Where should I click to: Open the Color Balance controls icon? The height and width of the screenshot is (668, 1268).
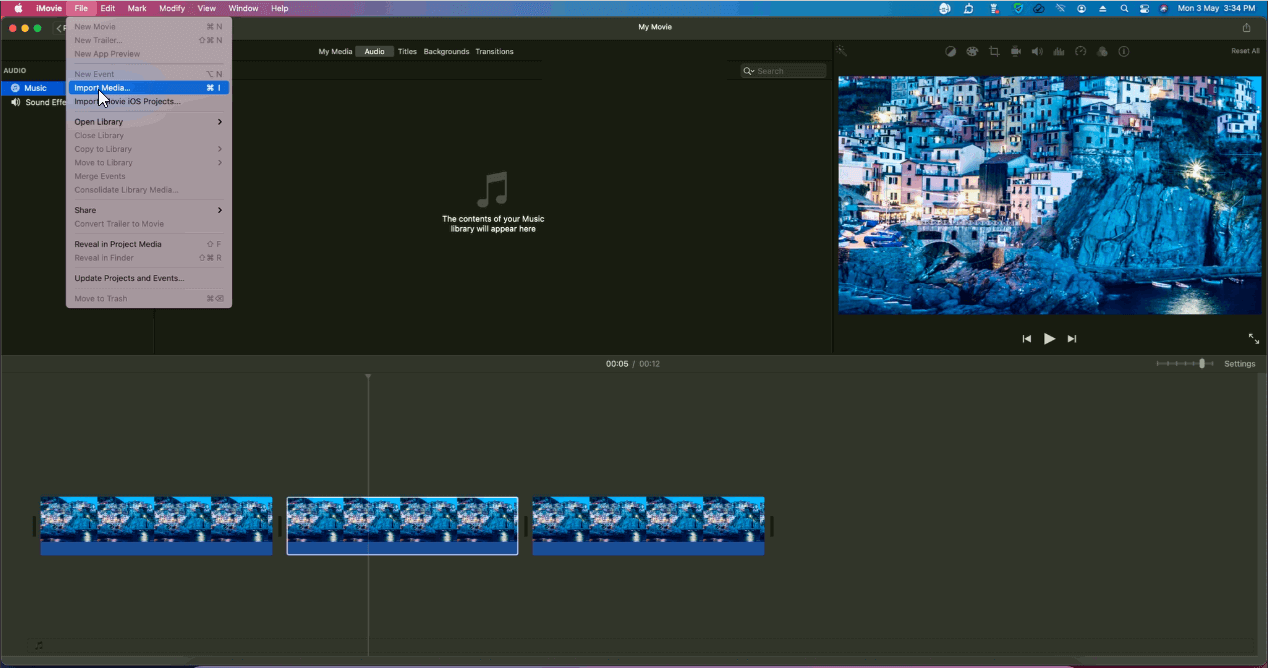(x=950, y=51)
